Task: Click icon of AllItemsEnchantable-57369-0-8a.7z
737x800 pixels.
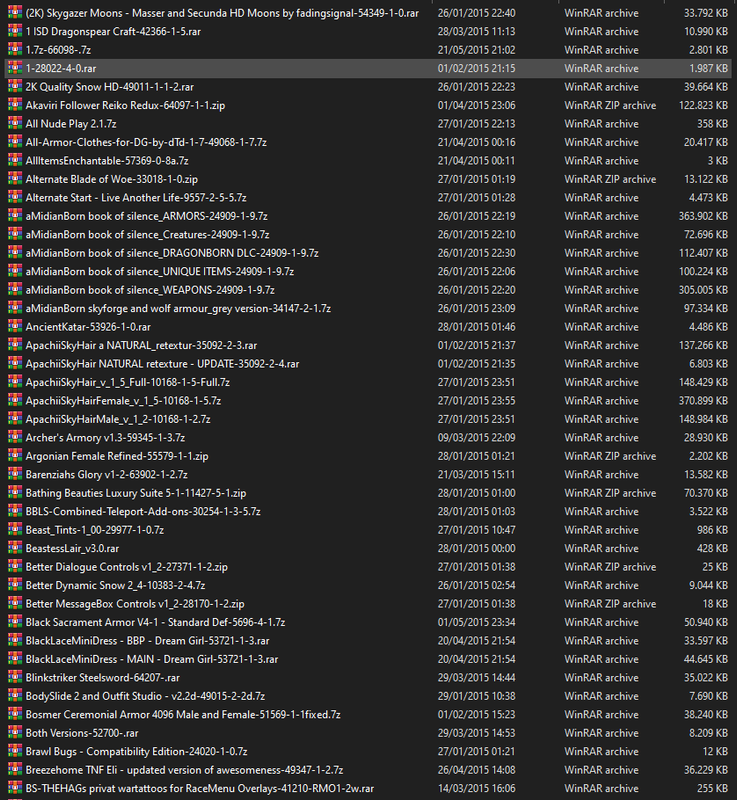Action: click(x=15, y=160)
